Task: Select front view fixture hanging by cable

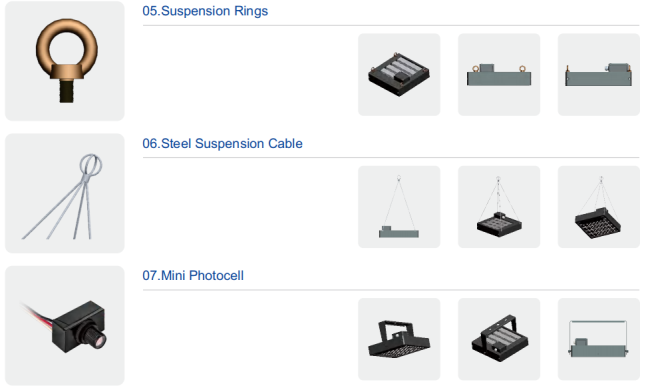Action: click(399, 207)
